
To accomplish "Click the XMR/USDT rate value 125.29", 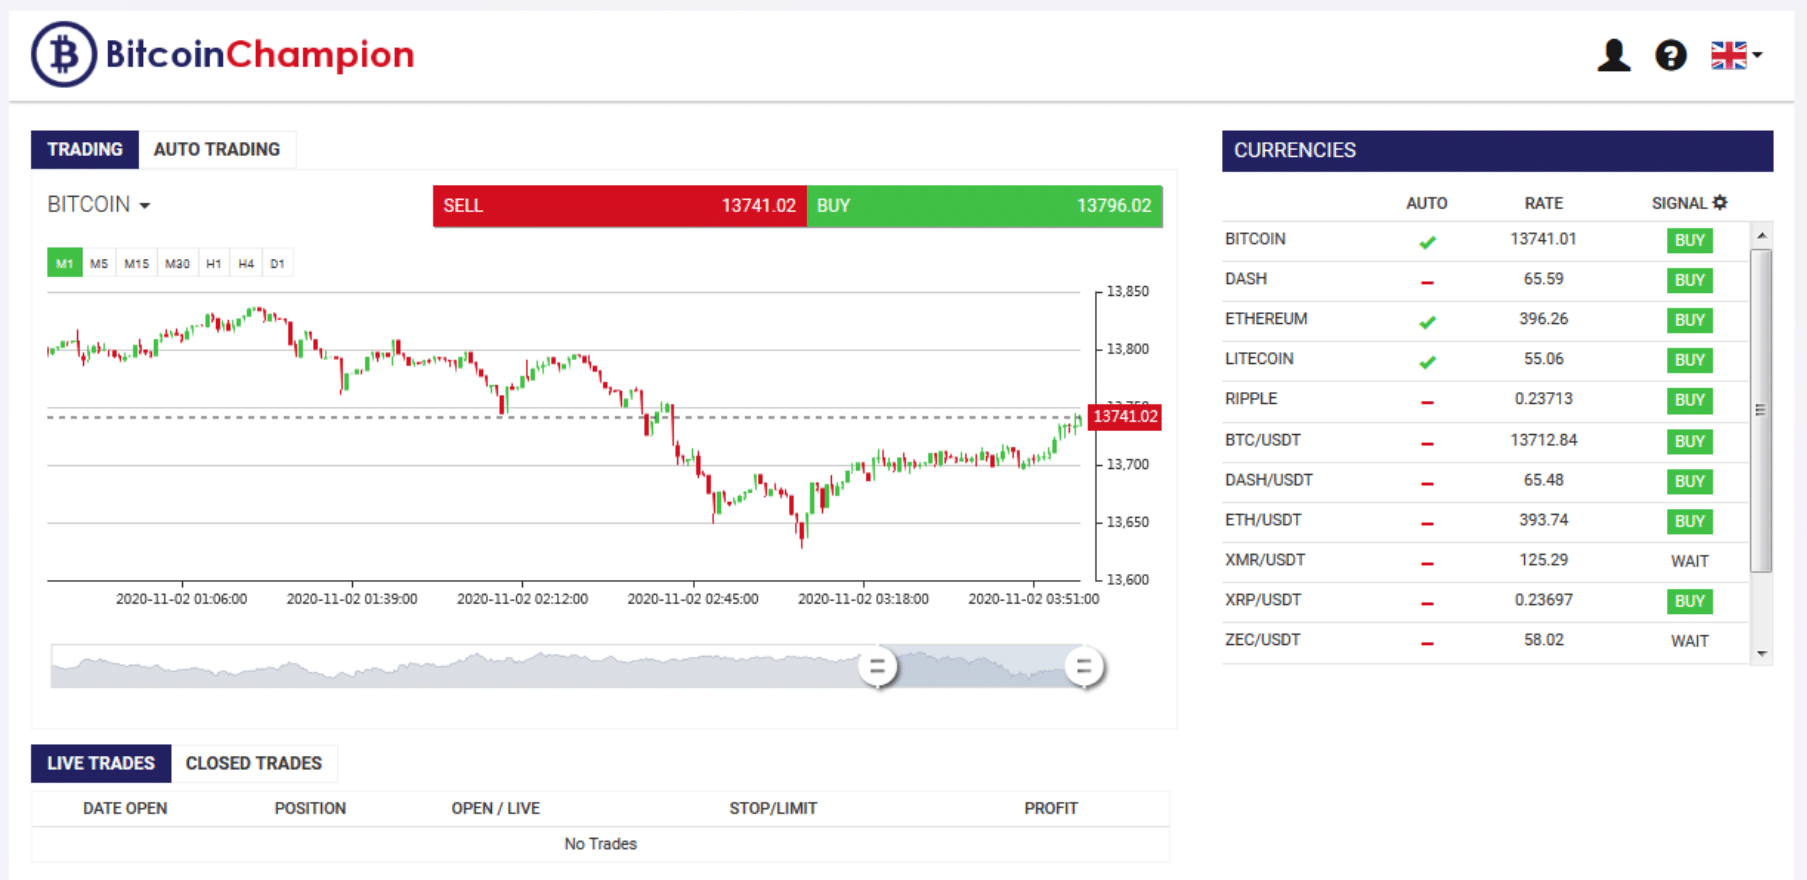I will click(x=1543, y=560).
